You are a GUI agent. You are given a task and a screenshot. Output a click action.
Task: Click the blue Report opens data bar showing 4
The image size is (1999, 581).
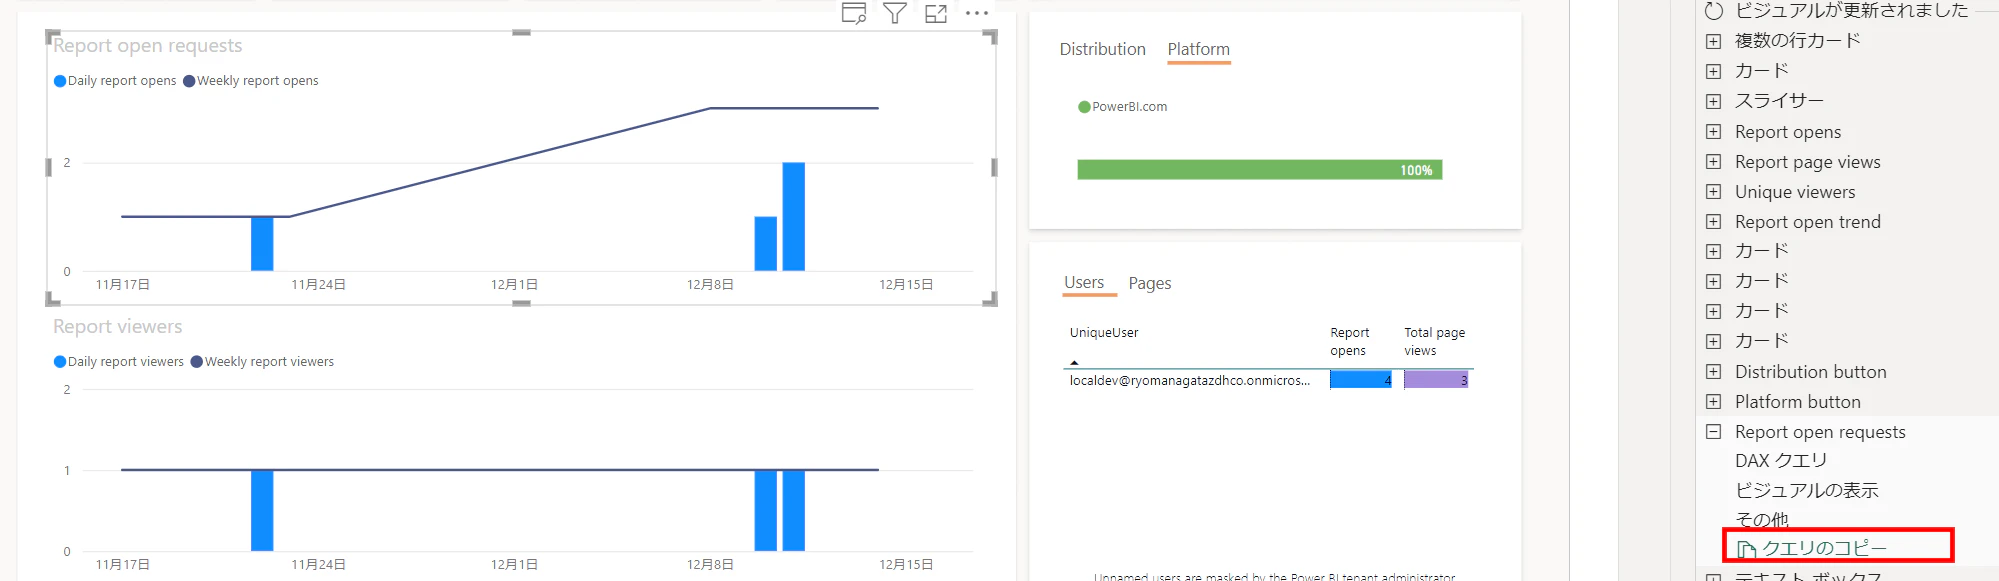pyautogui.click(x=1360, y=380)
